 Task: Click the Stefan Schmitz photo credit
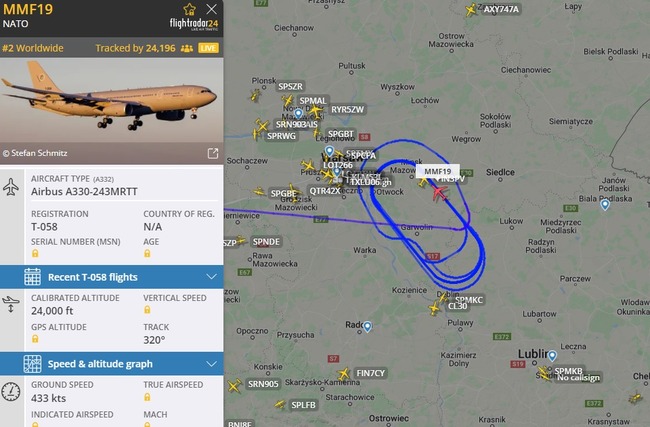(x=35, y=153)
